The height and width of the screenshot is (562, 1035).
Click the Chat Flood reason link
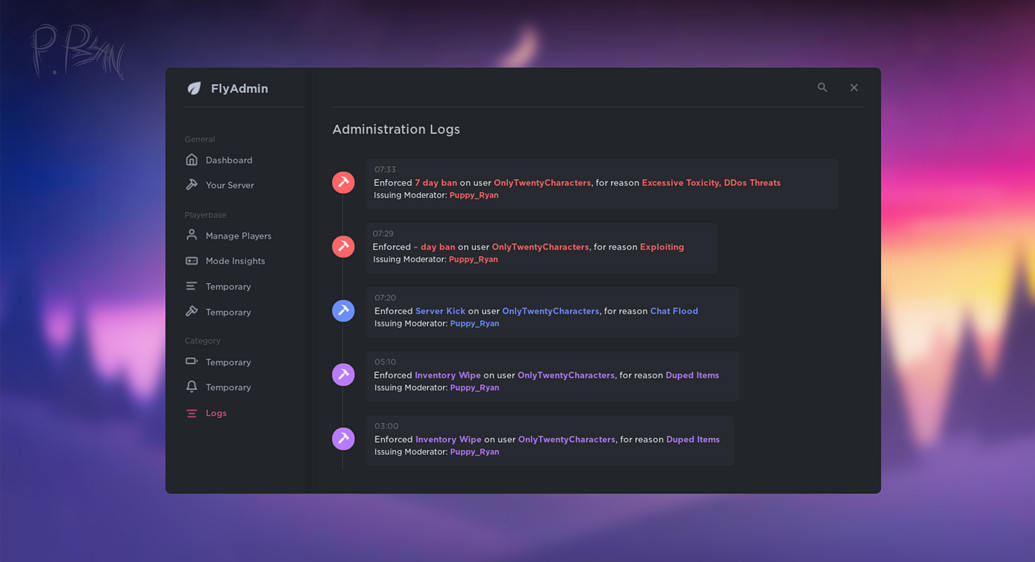pyautogui.click(x=674, y=311)
